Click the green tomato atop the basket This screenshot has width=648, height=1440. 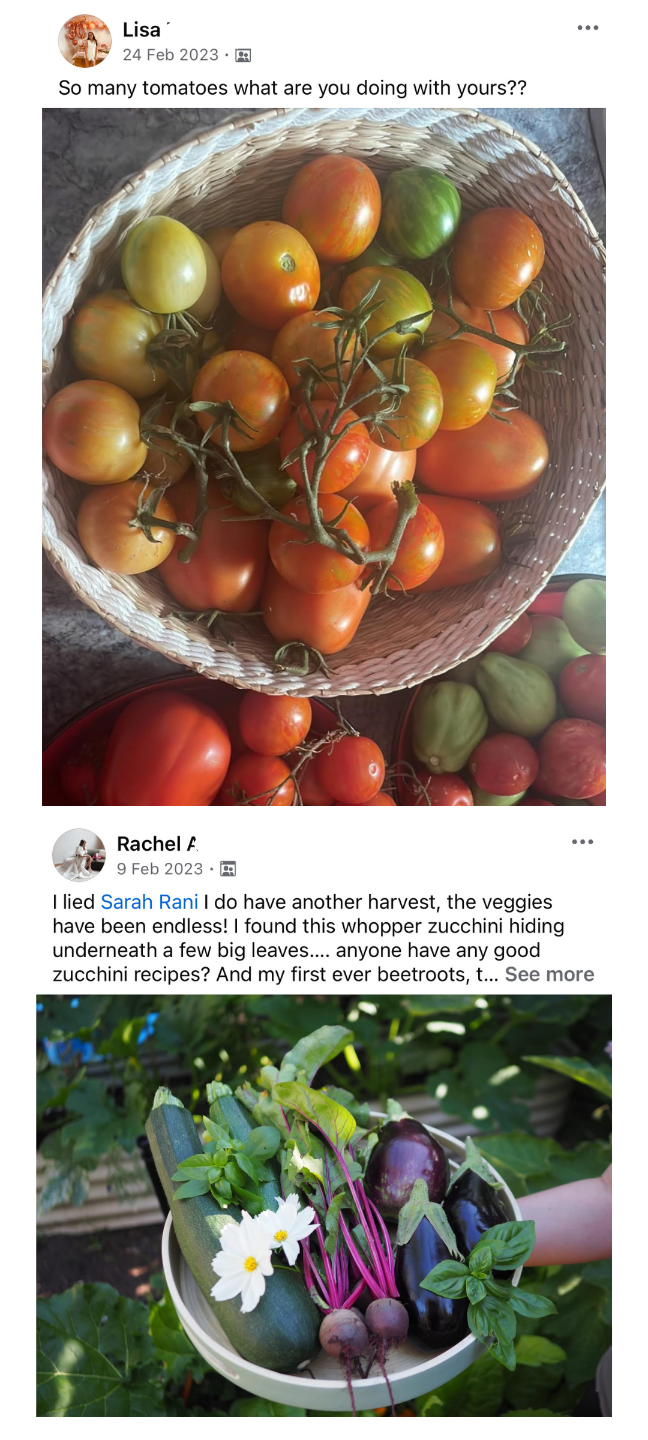click(x=420, y=211)
